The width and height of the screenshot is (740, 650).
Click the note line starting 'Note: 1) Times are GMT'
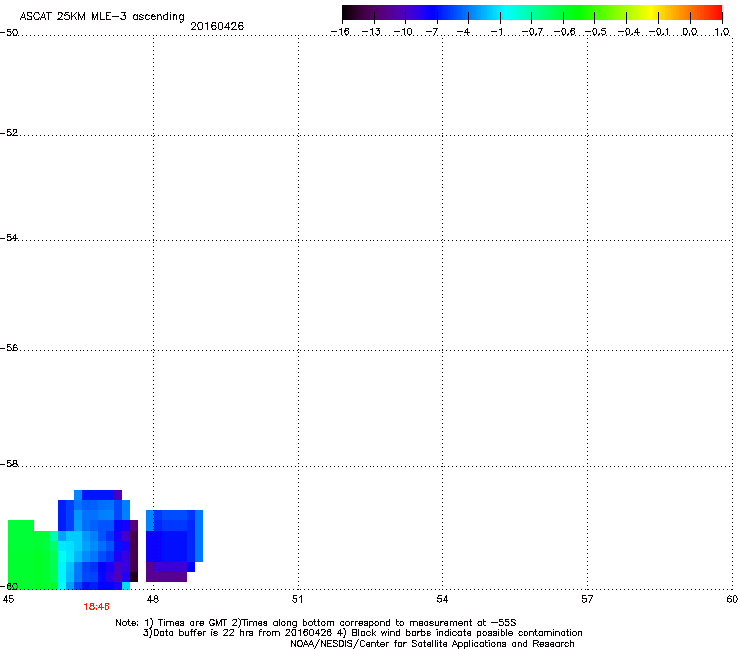click(316, 623)
